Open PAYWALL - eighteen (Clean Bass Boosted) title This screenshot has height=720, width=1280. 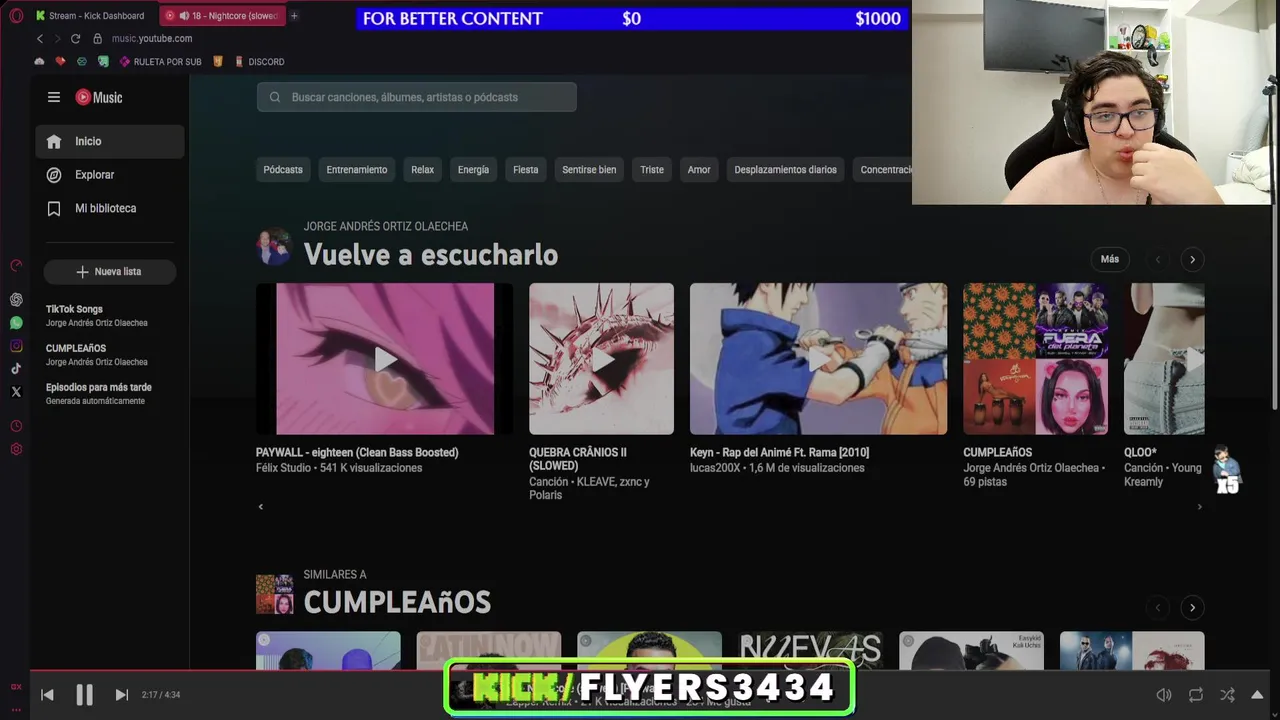(357, 453)
